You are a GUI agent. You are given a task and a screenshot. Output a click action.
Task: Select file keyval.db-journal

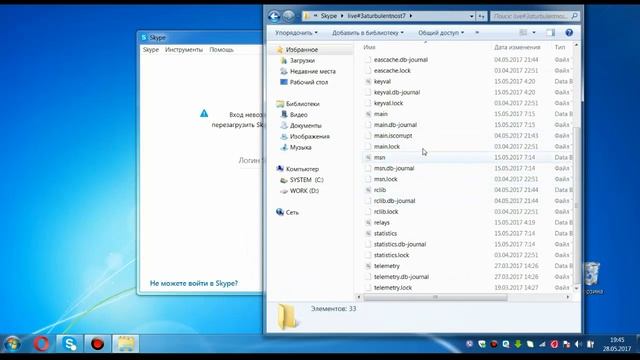pyautogui.click(x=397, y=92)
